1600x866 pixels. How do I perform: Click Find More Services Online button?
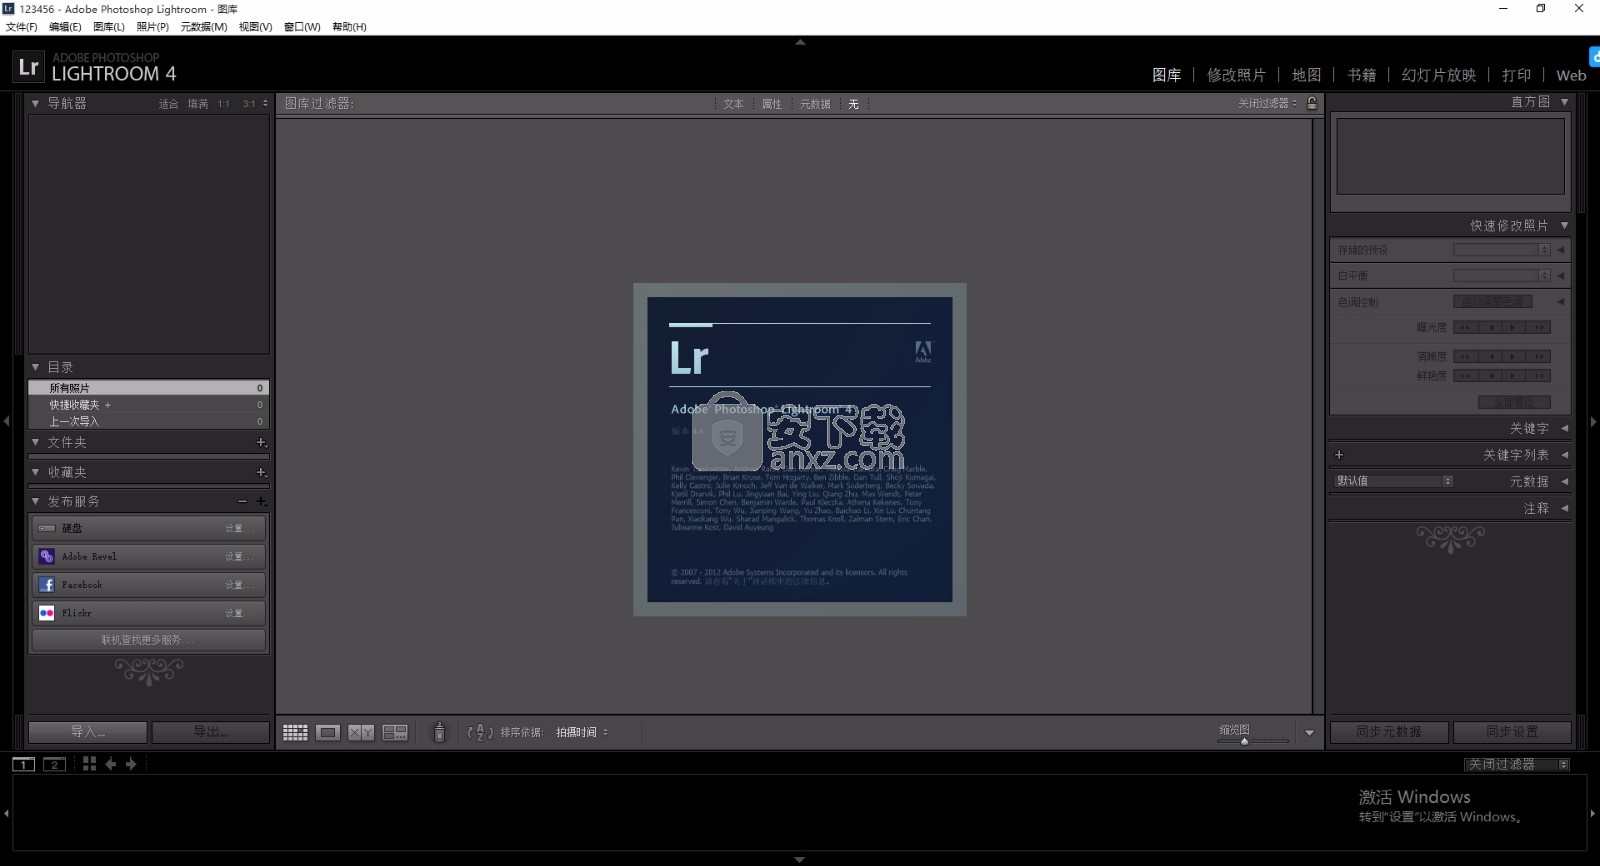coord(148,640)
